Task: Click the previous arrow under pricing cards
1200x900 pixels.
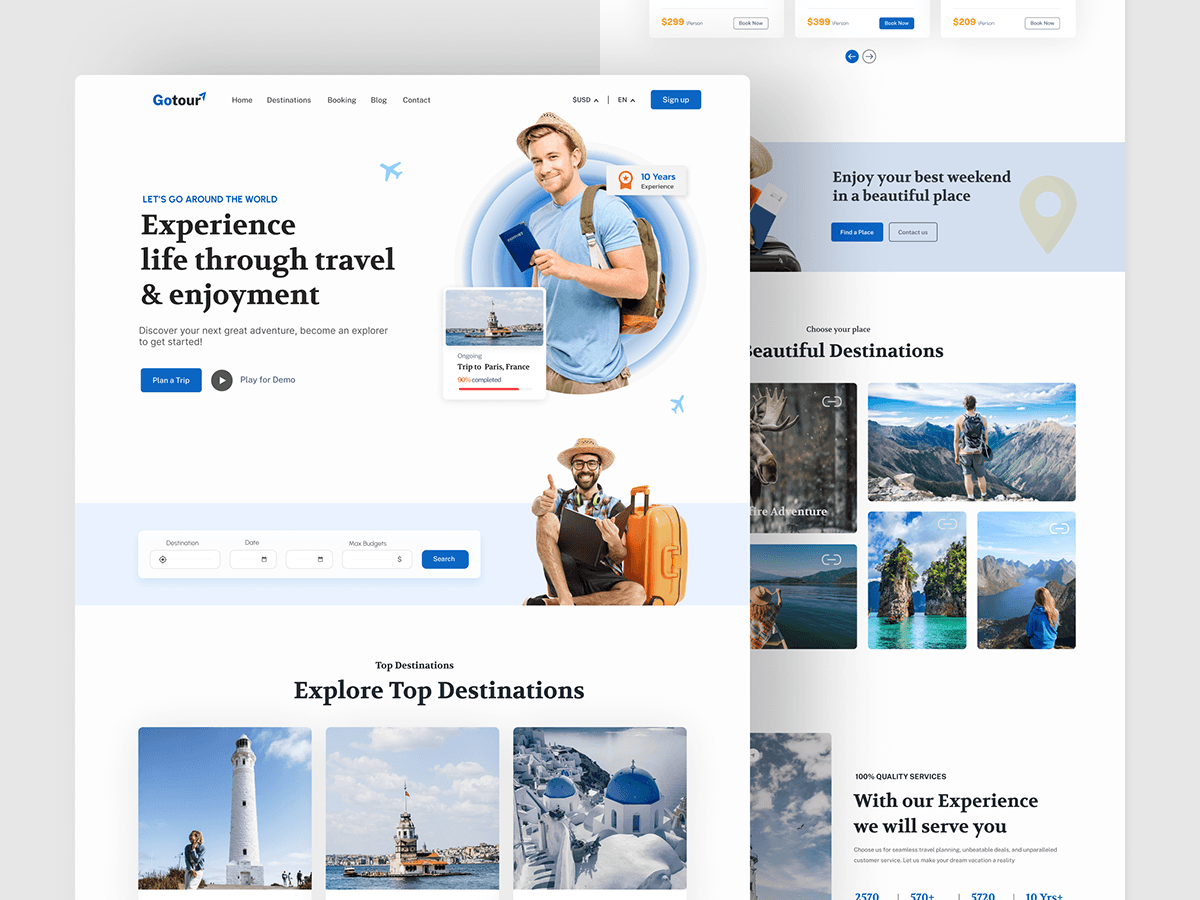Action: 852,57
